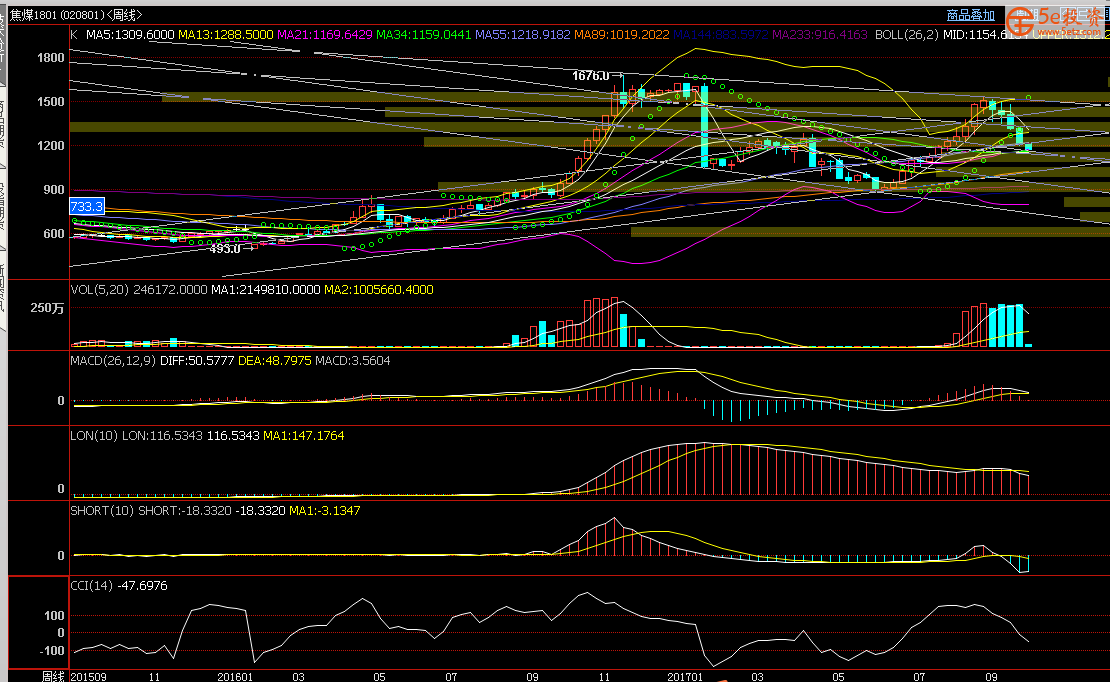
Task: Click the 1500 price axis label
Action: [50, 101]
